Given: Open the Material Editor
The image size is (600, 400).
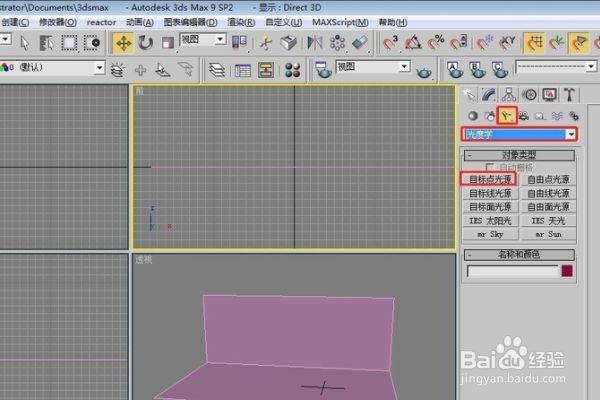Looking at the screenshot, I should (x=292, y=70).
